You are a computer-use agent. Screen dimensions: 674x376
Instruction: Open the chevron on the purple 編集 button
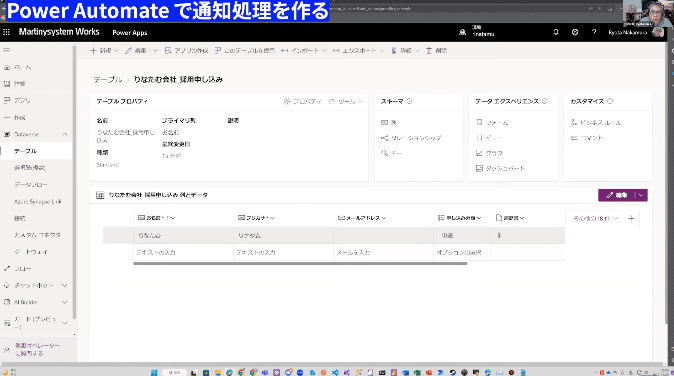tap(641, 195)
